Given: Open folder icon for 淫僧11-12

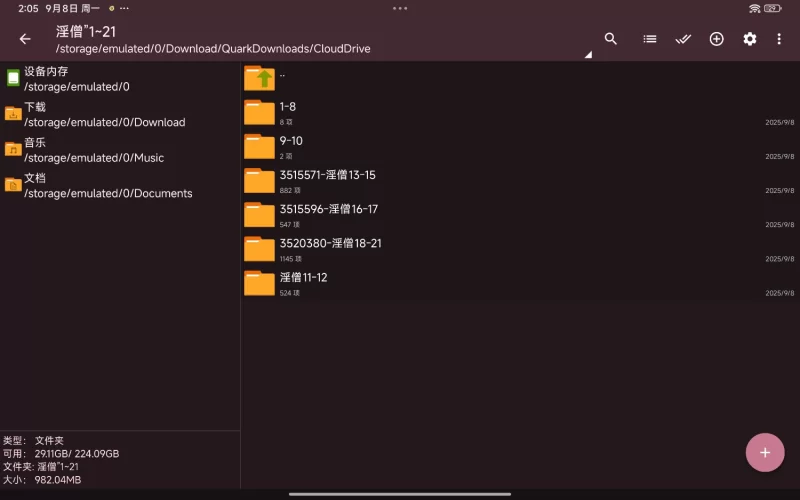Looking at the screenshot, I should [x=259, y=283].
